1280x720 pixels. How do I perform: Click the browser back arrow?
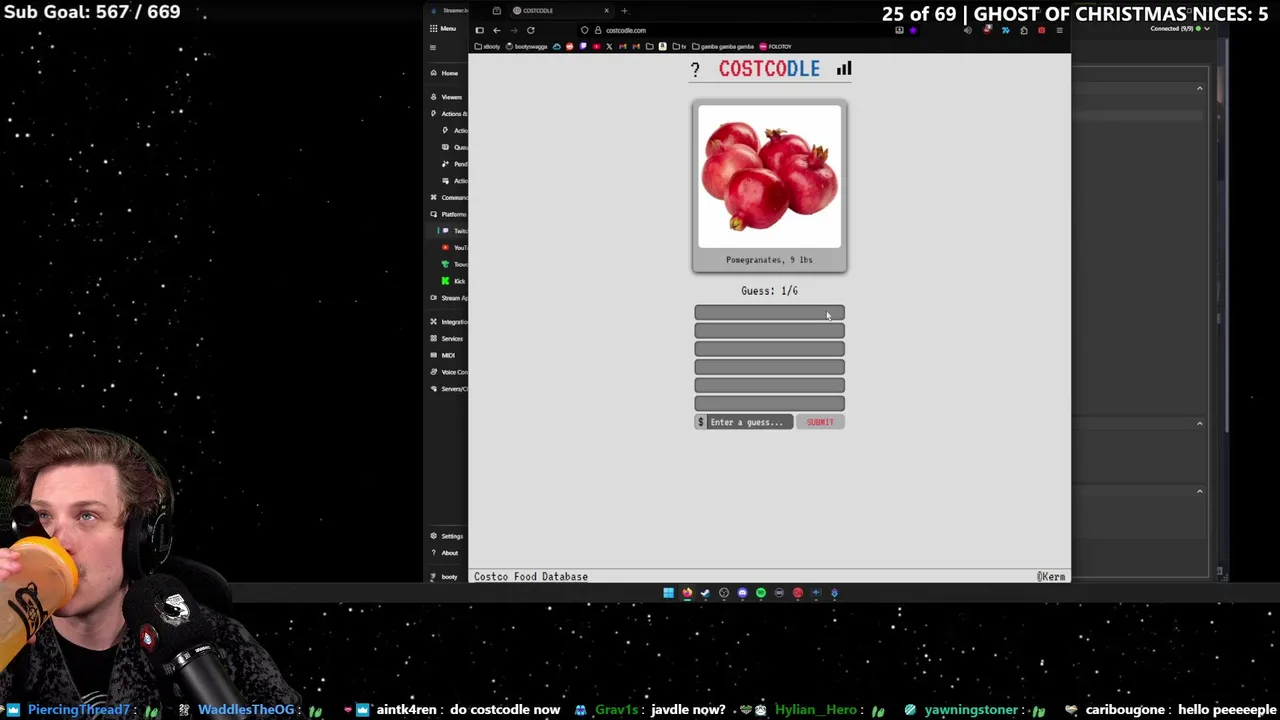[497, 30]
